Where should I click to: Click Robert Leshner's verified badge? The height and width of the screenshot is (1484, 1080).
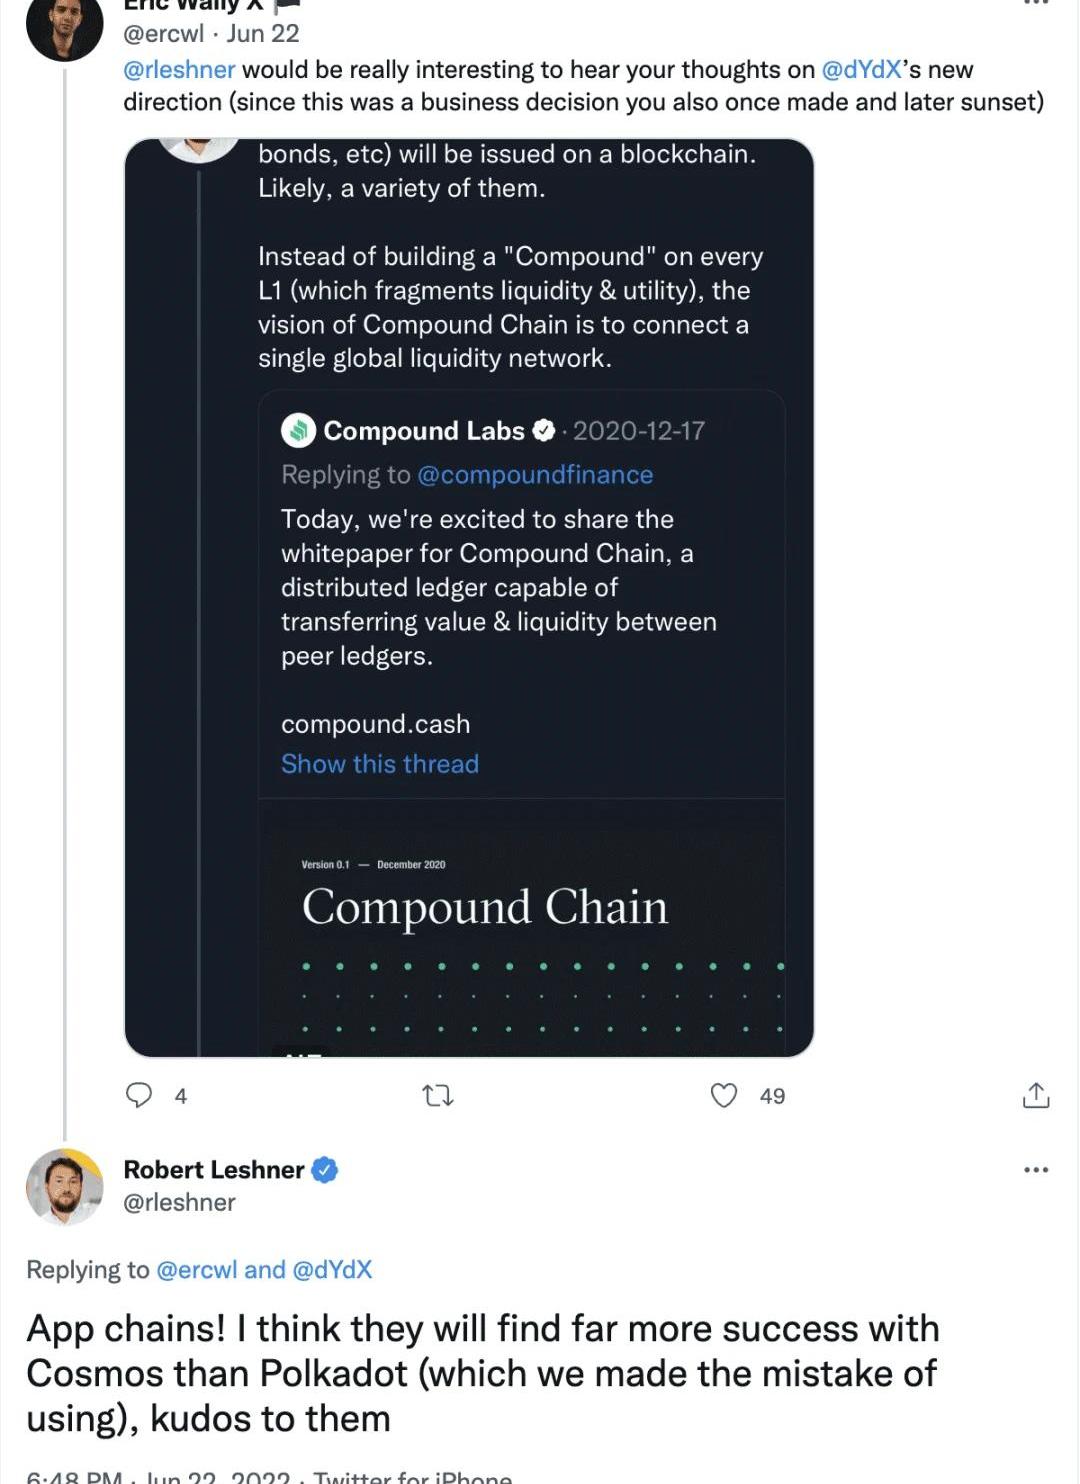click(x=325, y=1169)
